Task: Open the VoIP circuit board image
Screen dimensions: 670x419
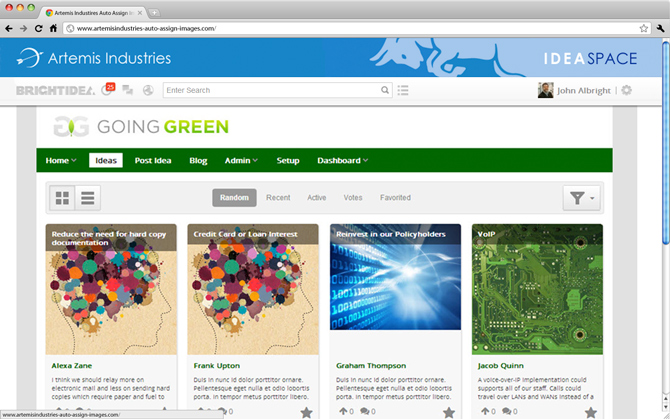Action: (x=538, y=289)
